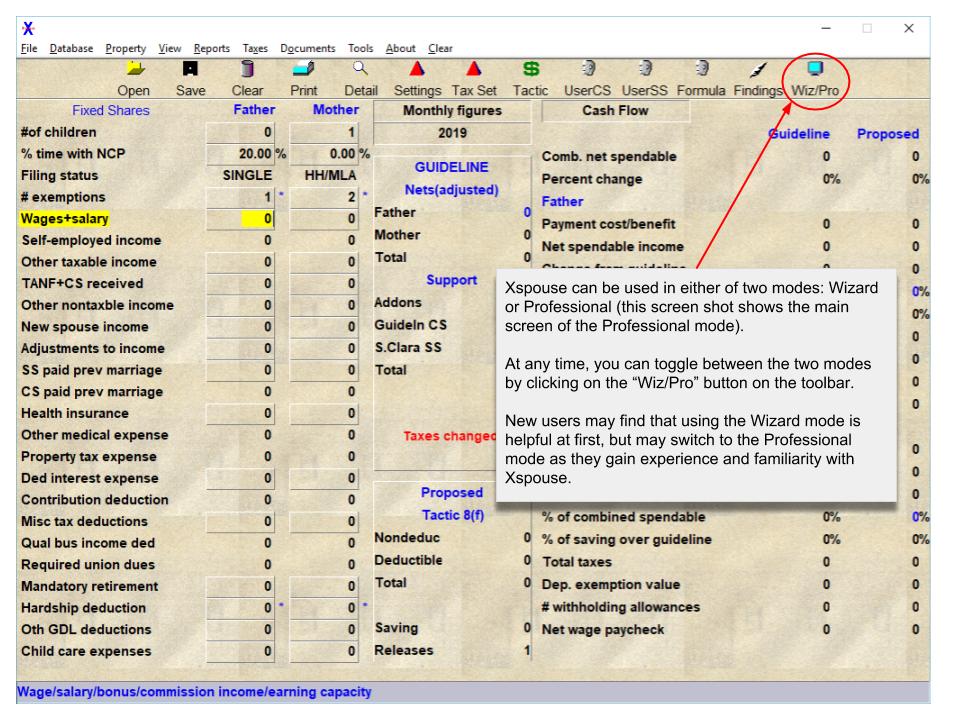Screen dimensions: 960x720
Task: Select Father's Ded interest expense field
Action: [240, 478]
